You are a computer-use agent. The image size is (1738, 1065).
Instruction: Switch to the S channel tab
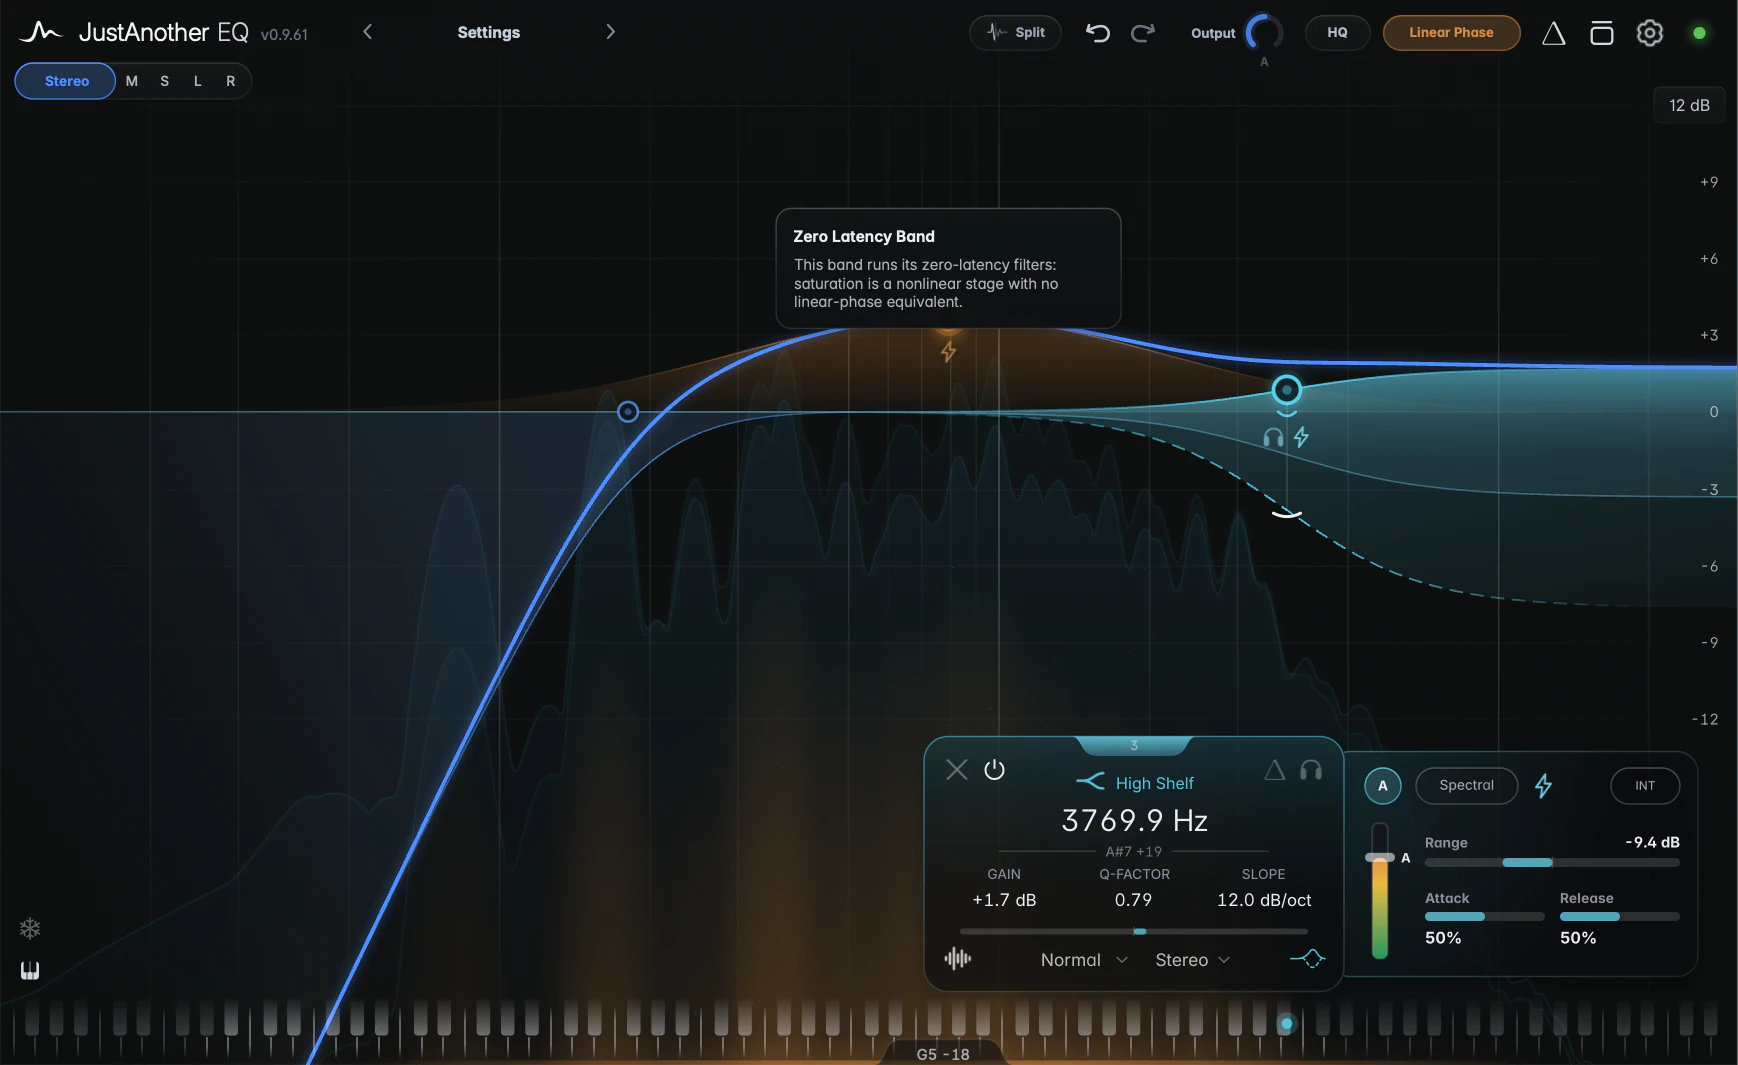165,81
